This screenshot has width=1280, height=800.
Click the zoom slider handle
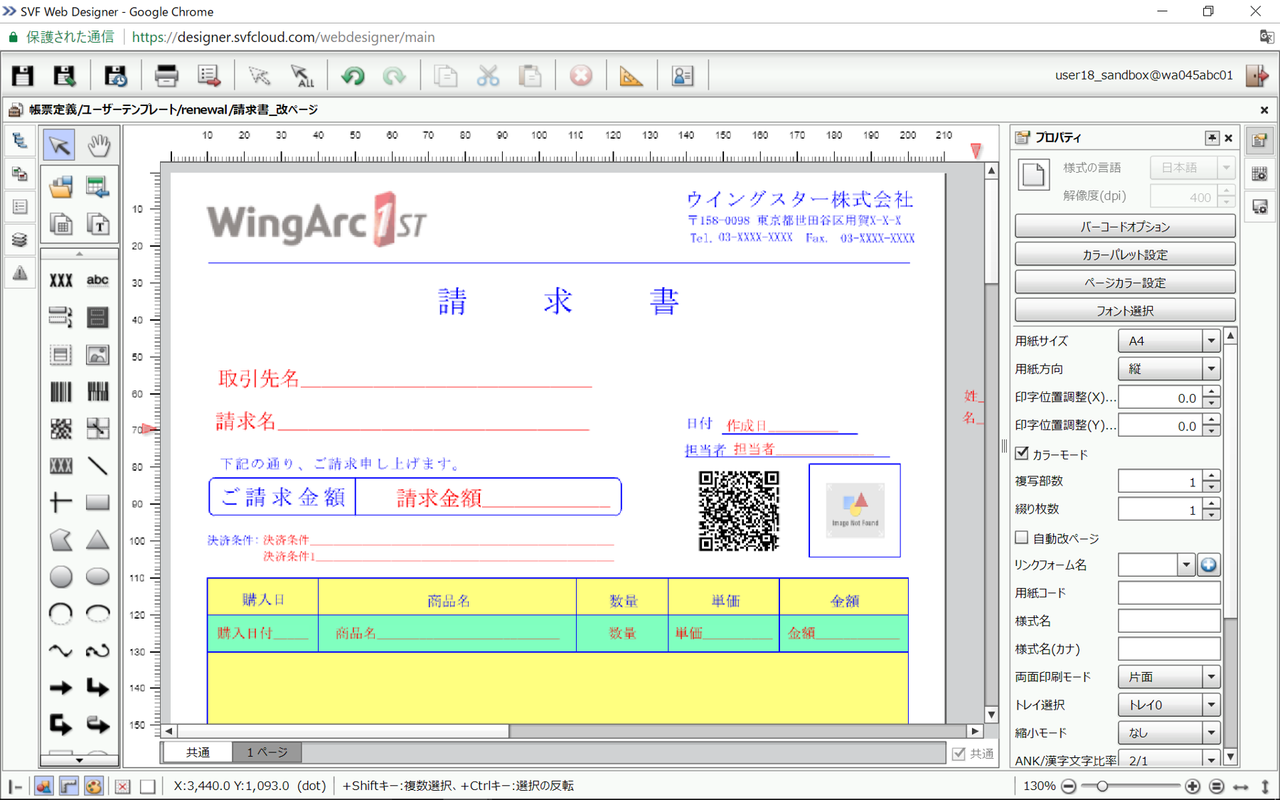pyautogui.click(x=1100, y=786)
